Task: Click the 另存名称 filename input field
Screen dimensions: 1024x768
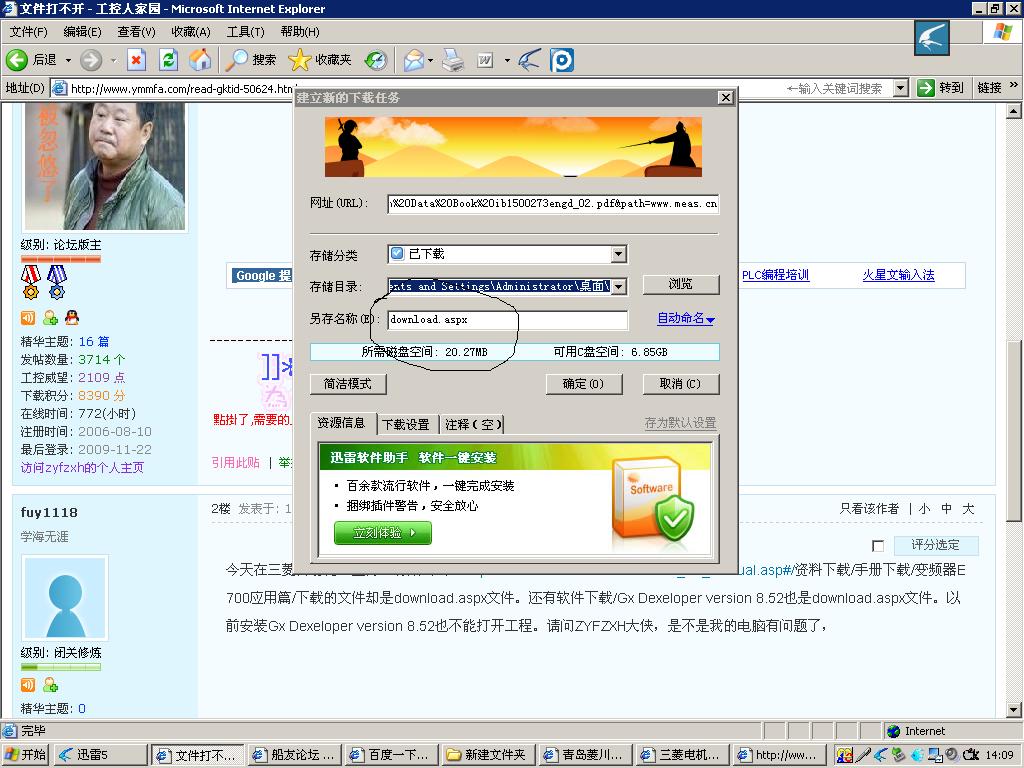Action: (507, 320)
